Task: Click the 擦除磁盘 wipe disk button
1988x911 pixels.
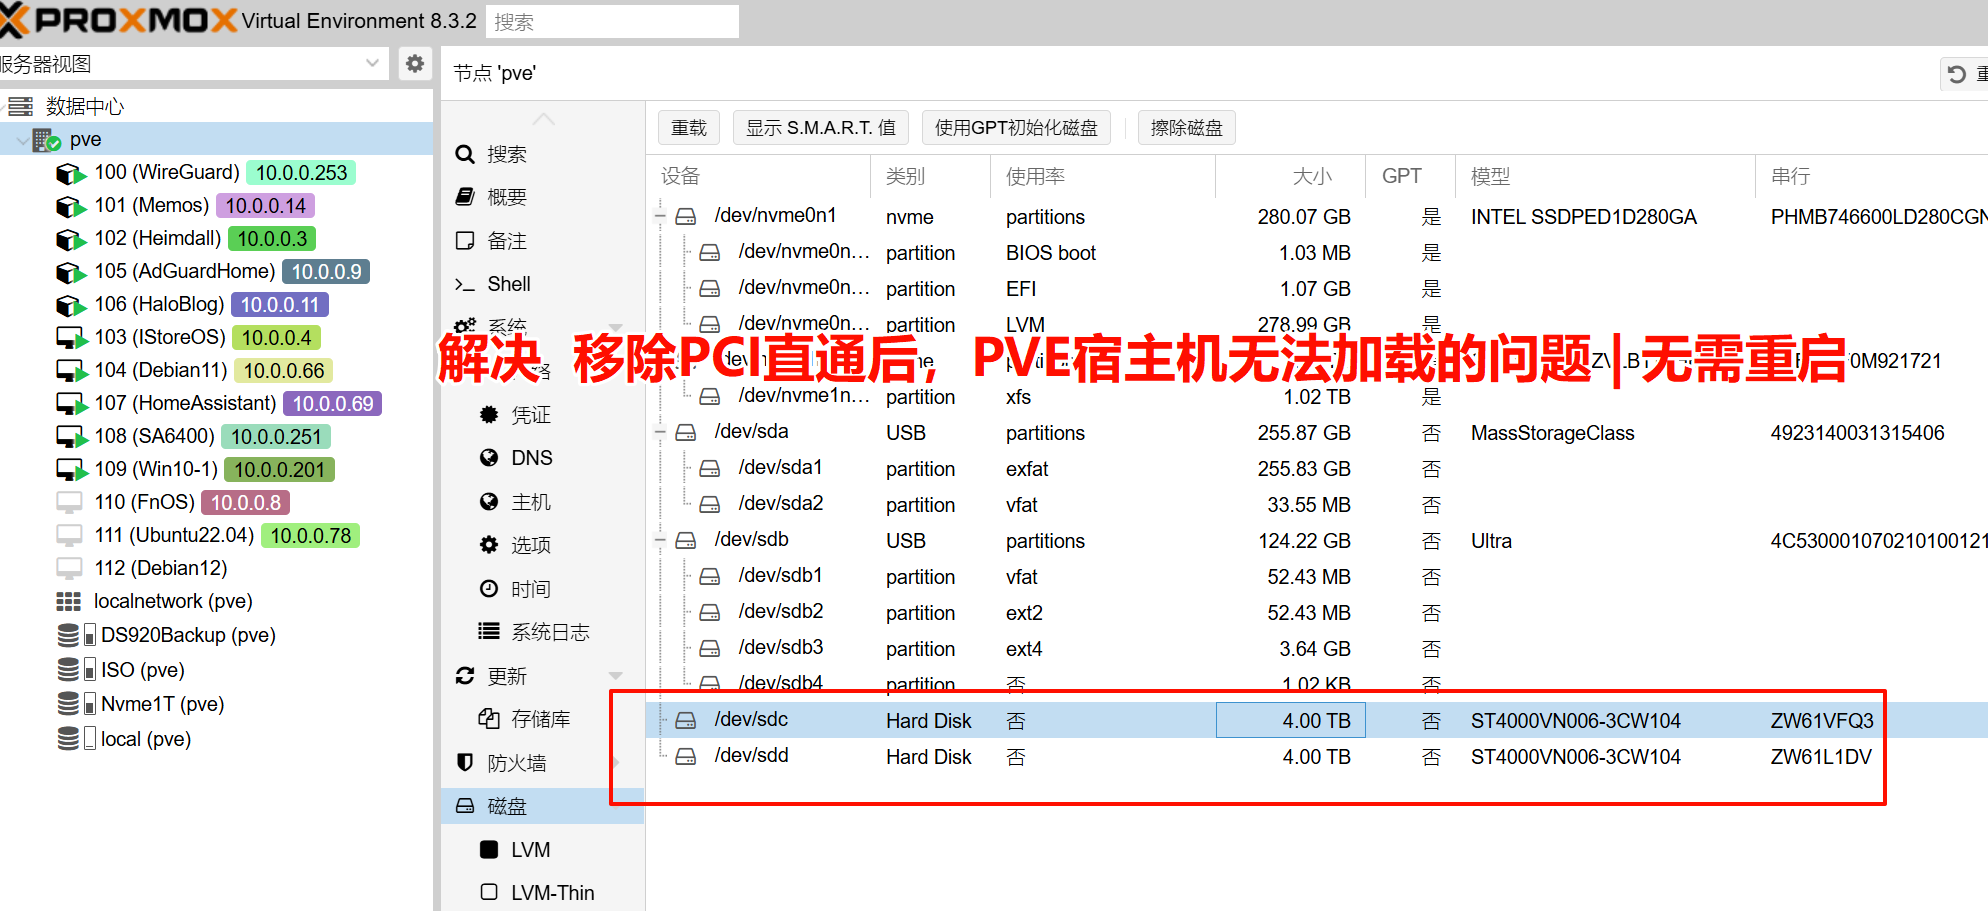Action: [1187, 128]
